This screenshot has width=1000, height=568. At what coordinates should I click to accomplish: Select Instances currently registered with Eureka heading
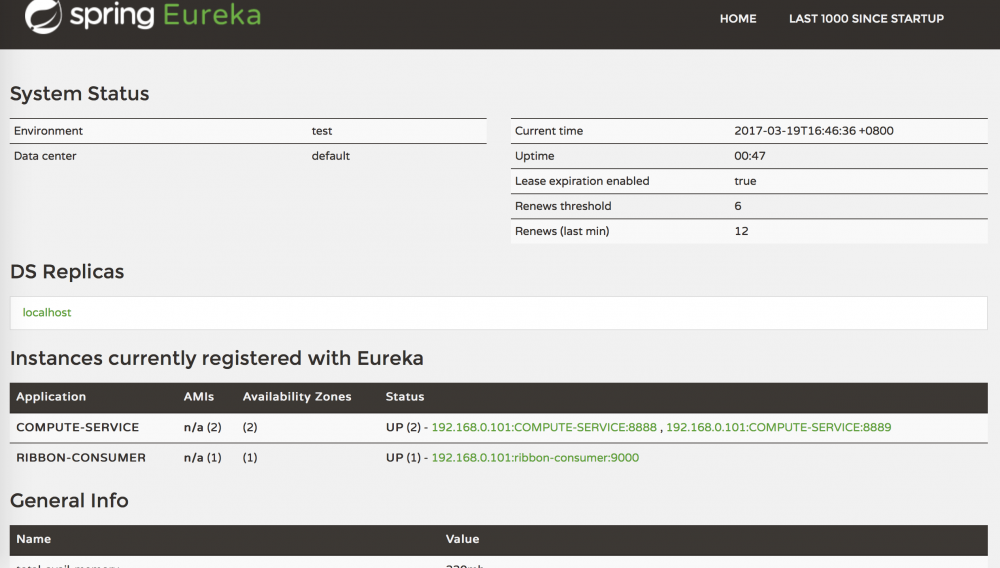click(x=217, y=358)
